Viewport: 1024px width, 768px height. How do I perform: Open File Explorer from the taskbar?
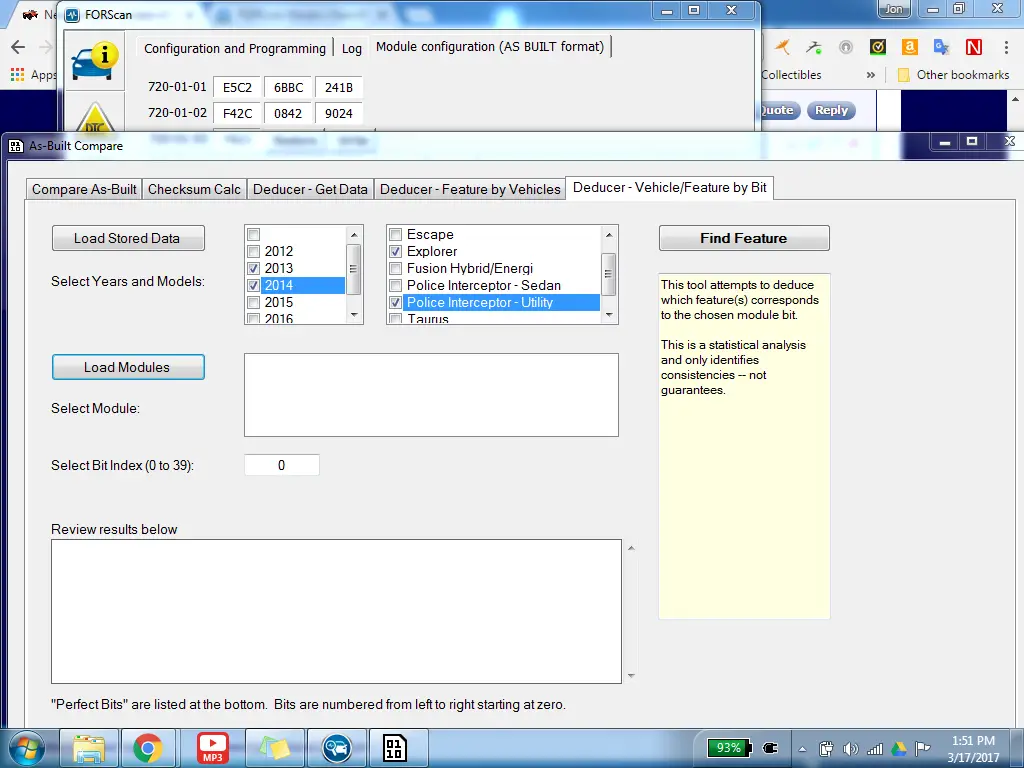tap(89, 748)
